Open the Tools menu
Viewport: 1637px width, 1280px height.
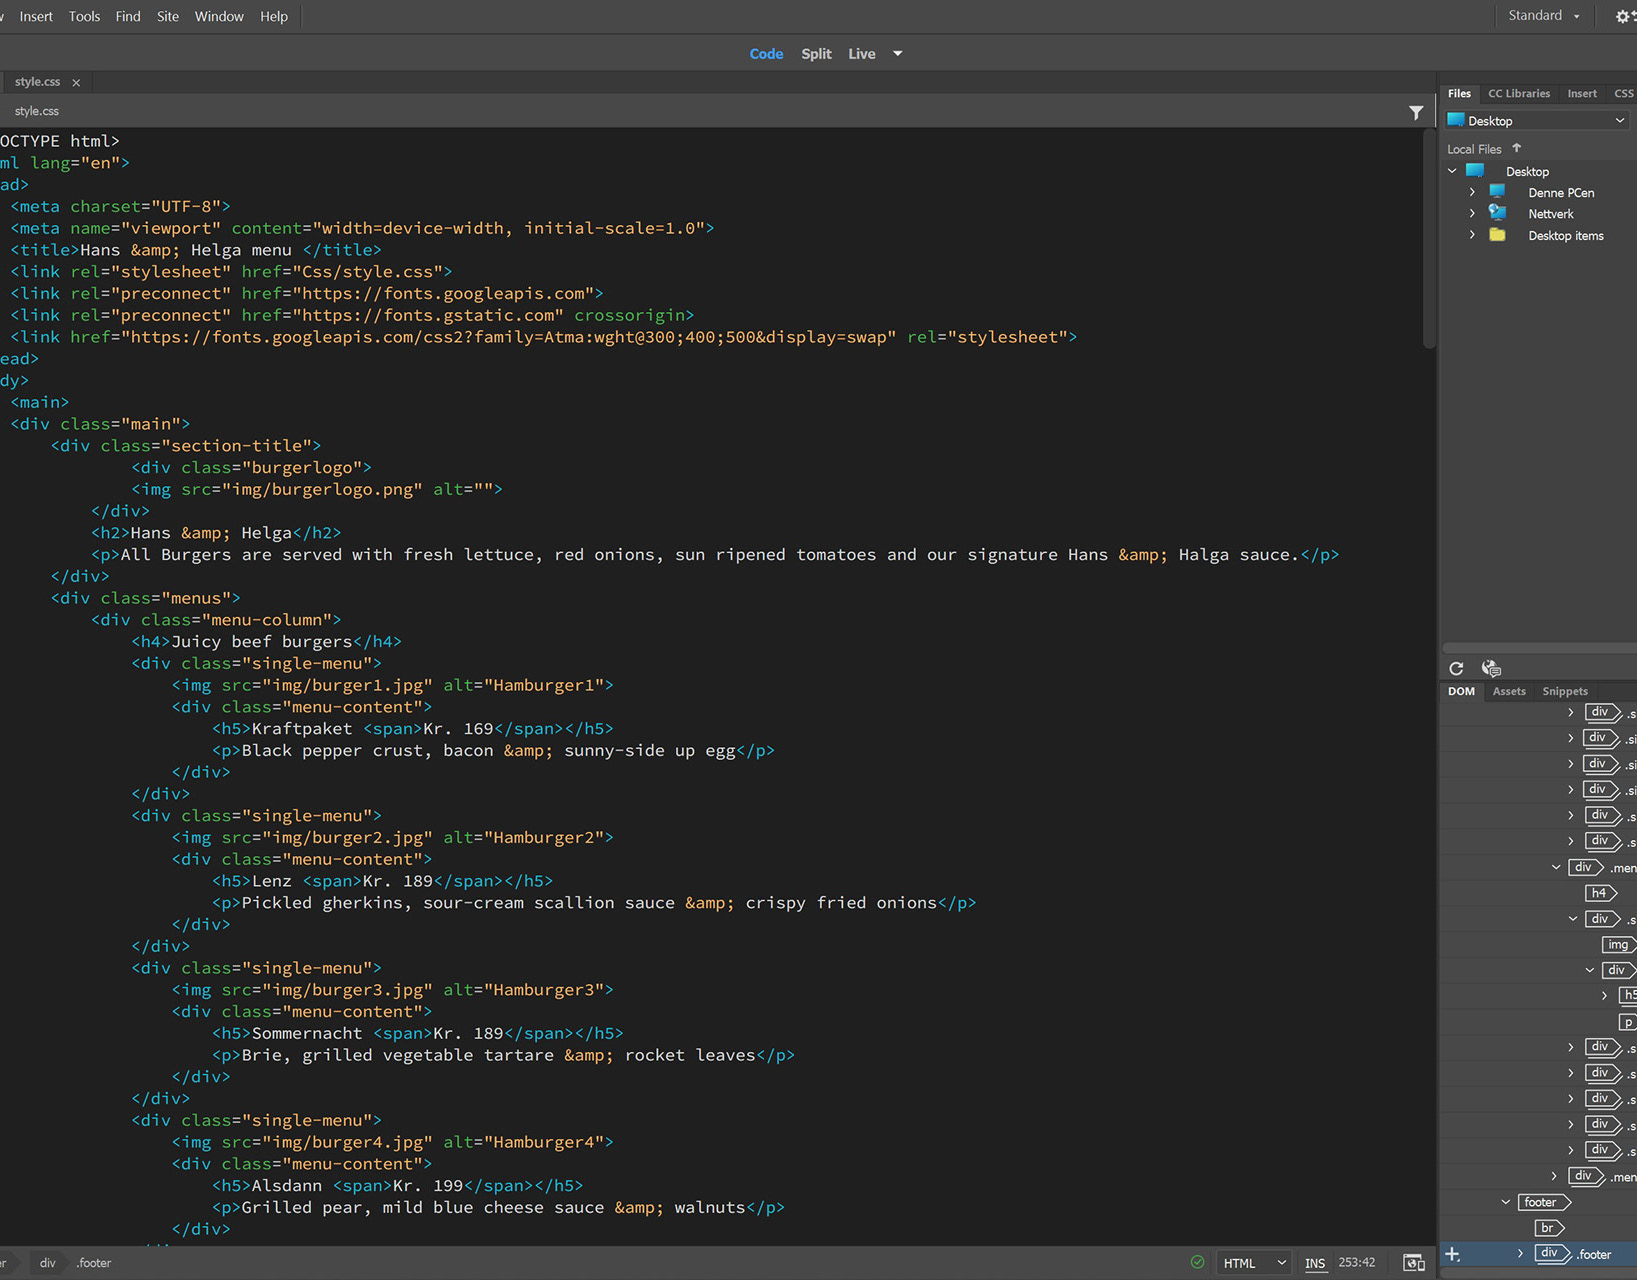click(84, 16)
